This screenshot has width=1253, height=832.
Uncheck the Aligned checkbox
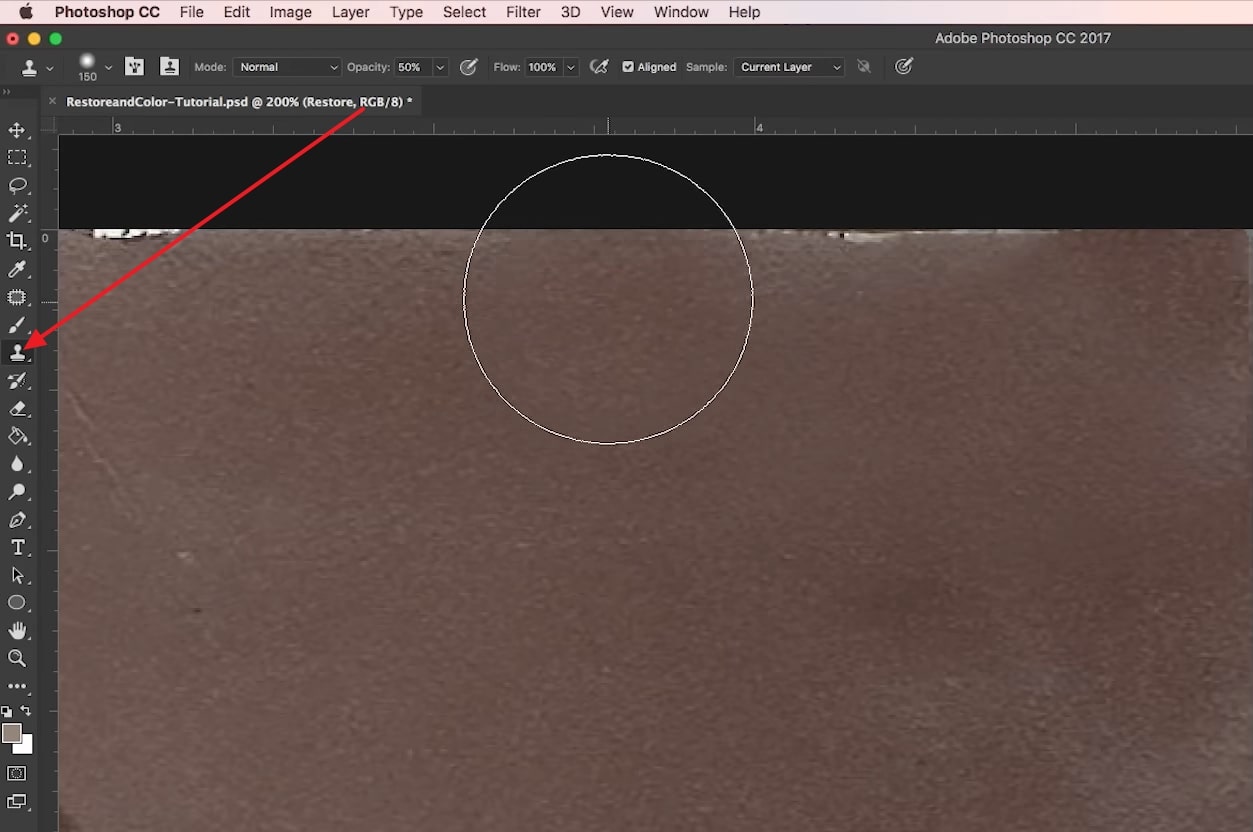click(x=628, y=67)
